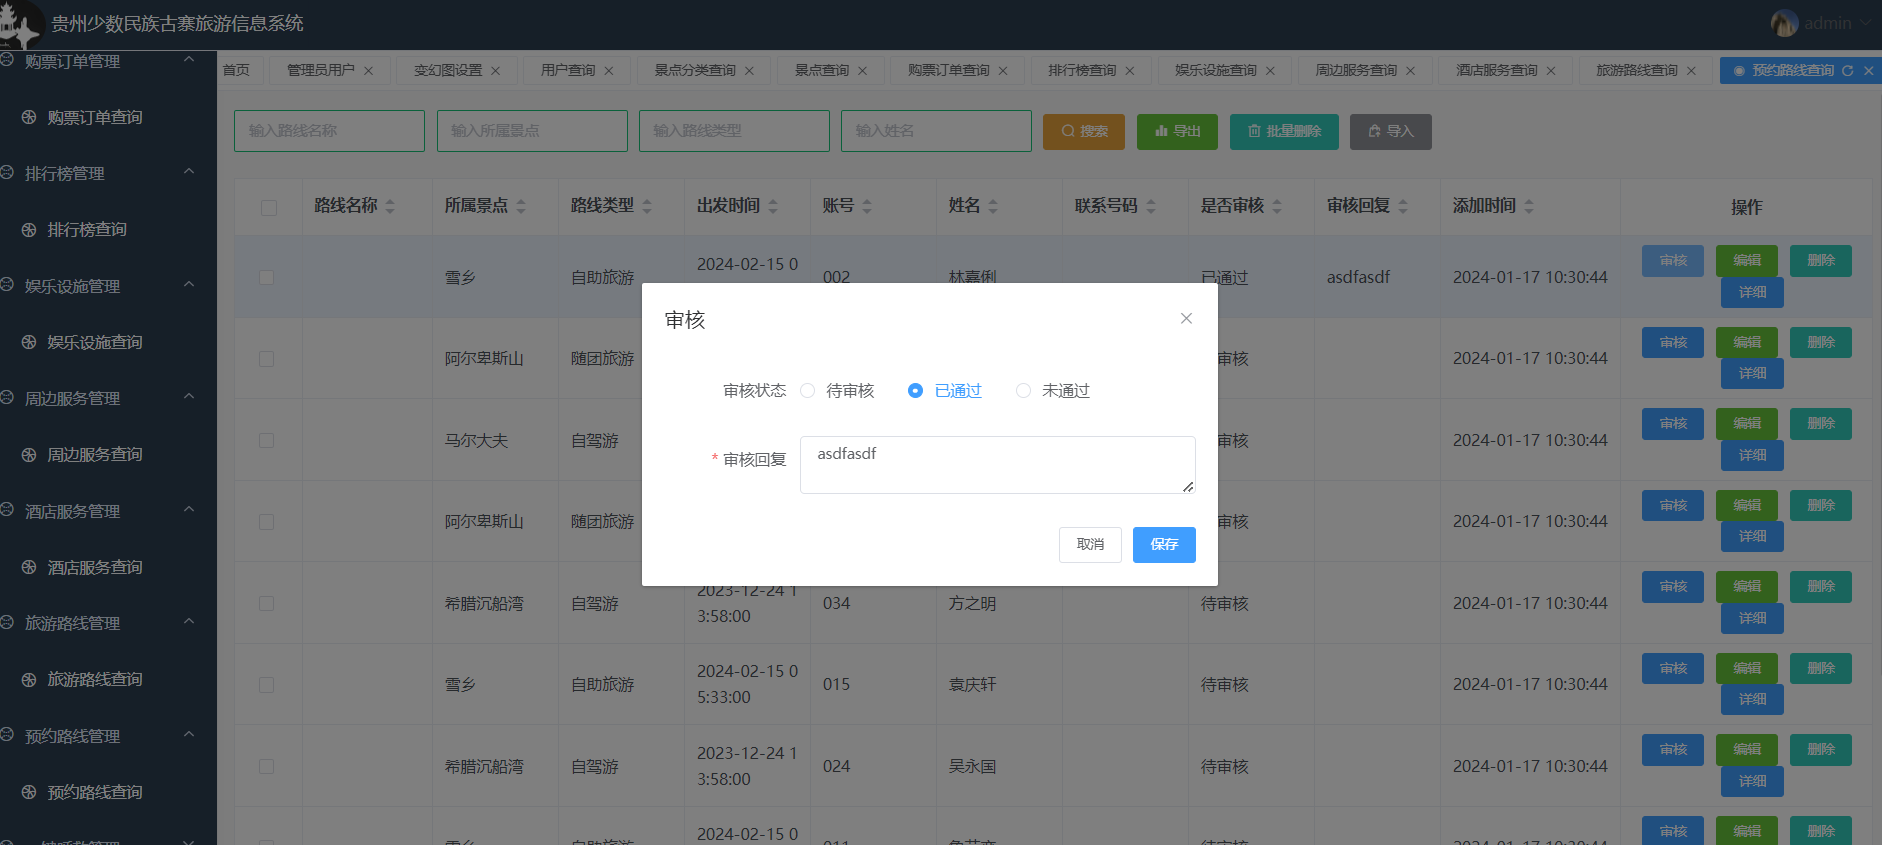The height and width of the screenshot is (845, 1882).
Task: Refresh the 预约路线查询 tab icon
Action: point(1848,71)
